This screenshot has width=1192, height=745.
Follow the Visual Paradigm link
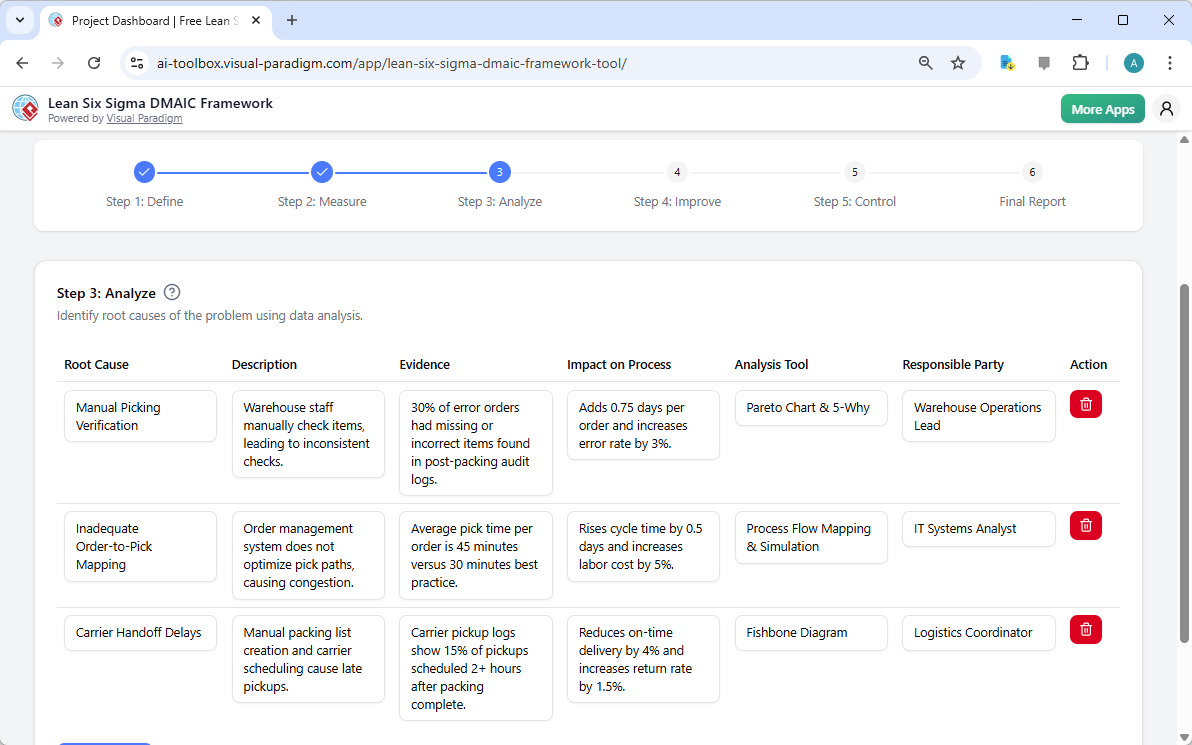point(144,118)
